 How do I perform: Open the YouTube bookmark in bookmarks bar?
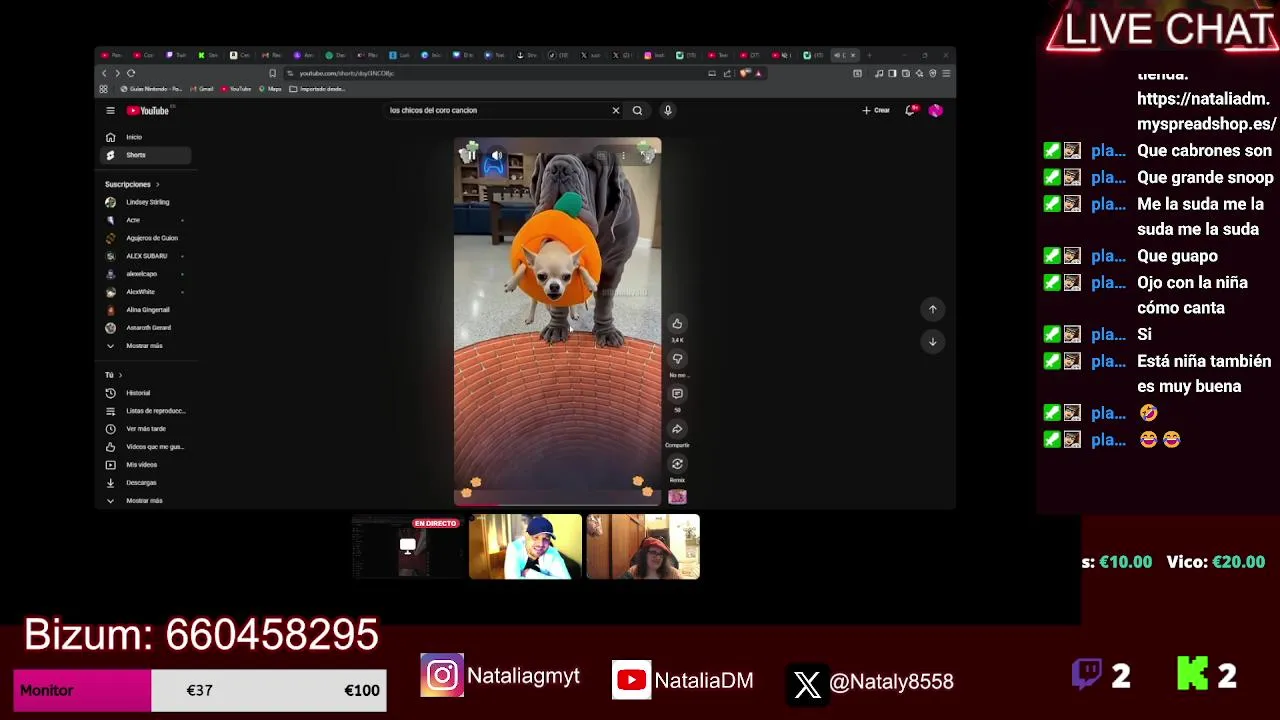pos(237,89)
